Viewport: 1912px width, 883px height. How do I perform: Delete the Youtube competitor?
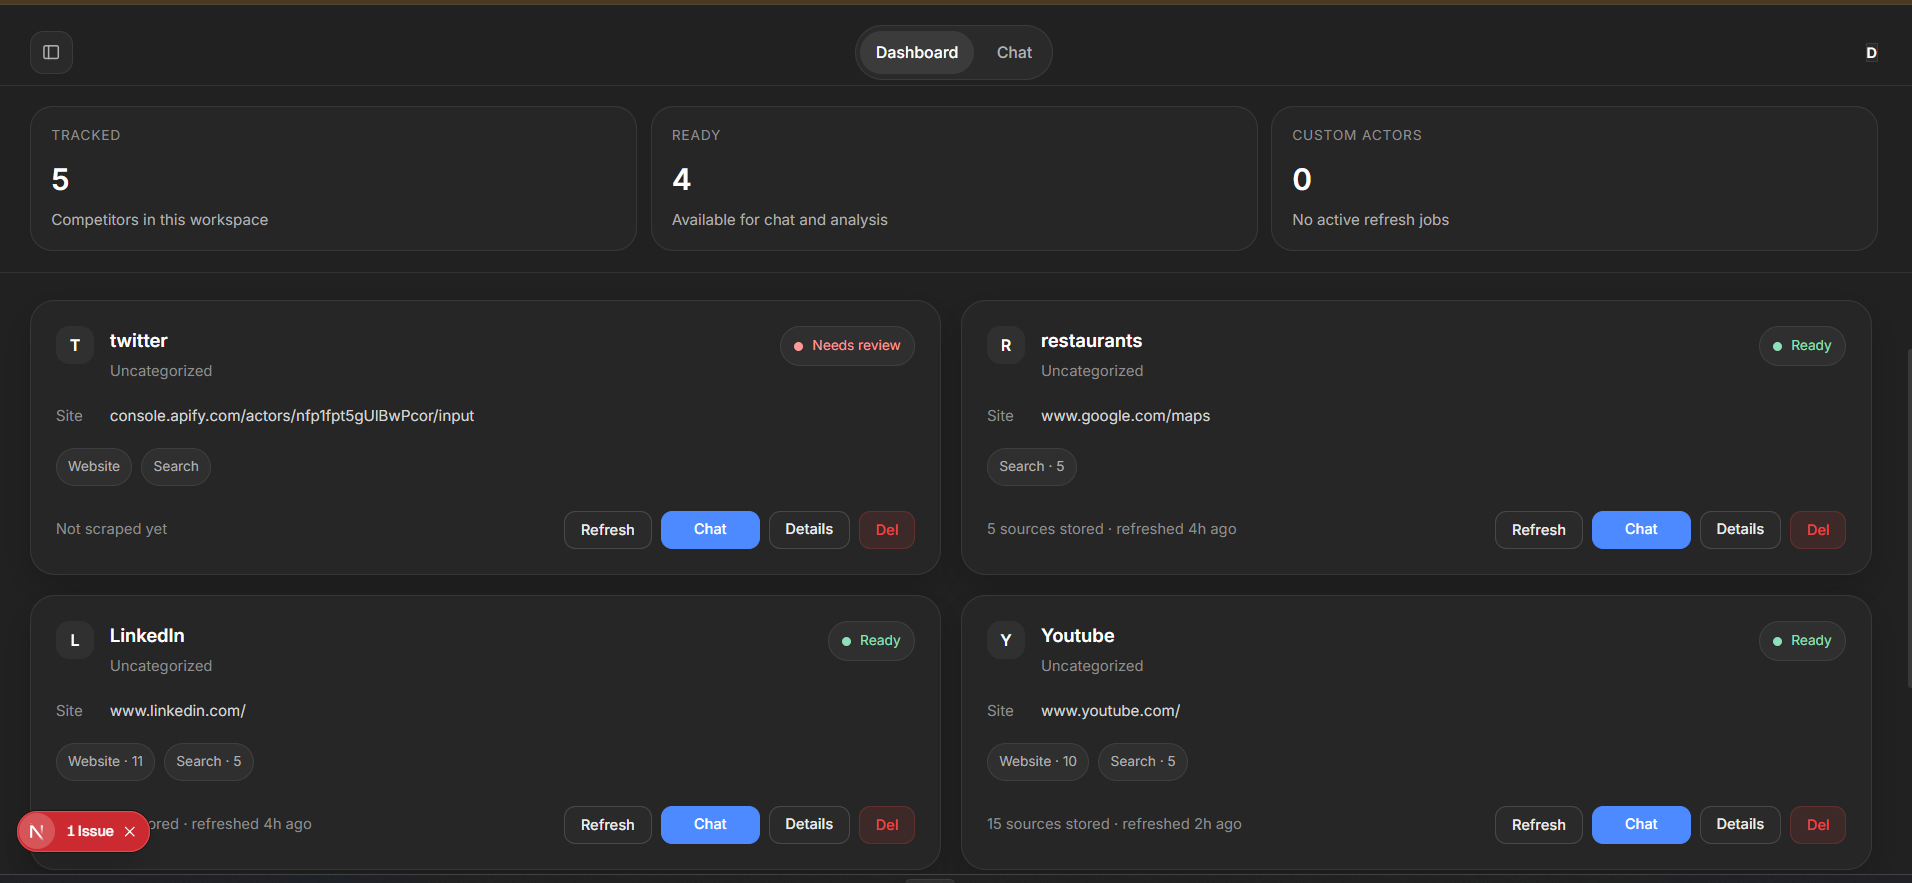pyautogui.click(x=1818, y=825)
